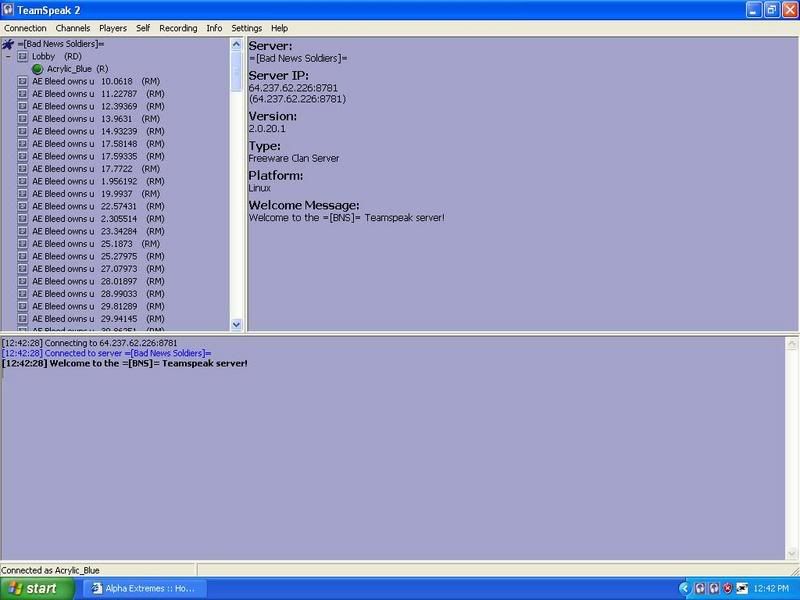Screen dimensions: 800x600
Task: Click channel icon for AE Bleed 11.22787
Action: 22,94
